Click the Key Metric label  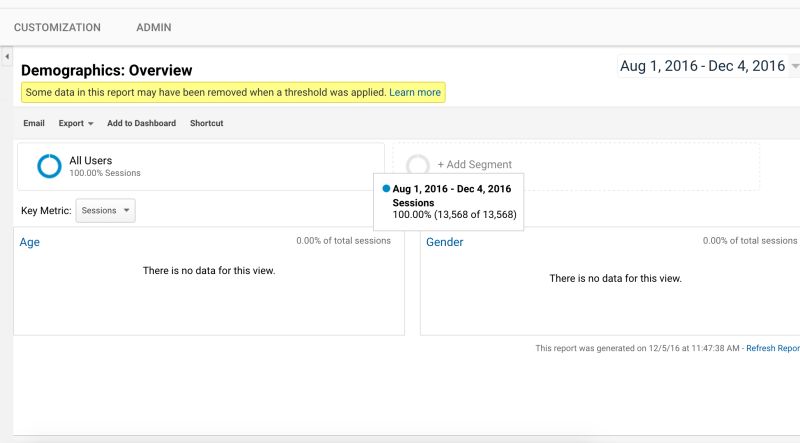click(46, 211)
